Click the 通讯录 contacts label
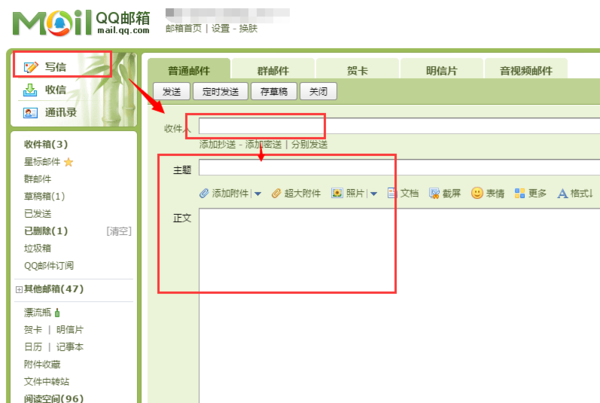Viewport: 600px width, 403px height. (60, 113)
